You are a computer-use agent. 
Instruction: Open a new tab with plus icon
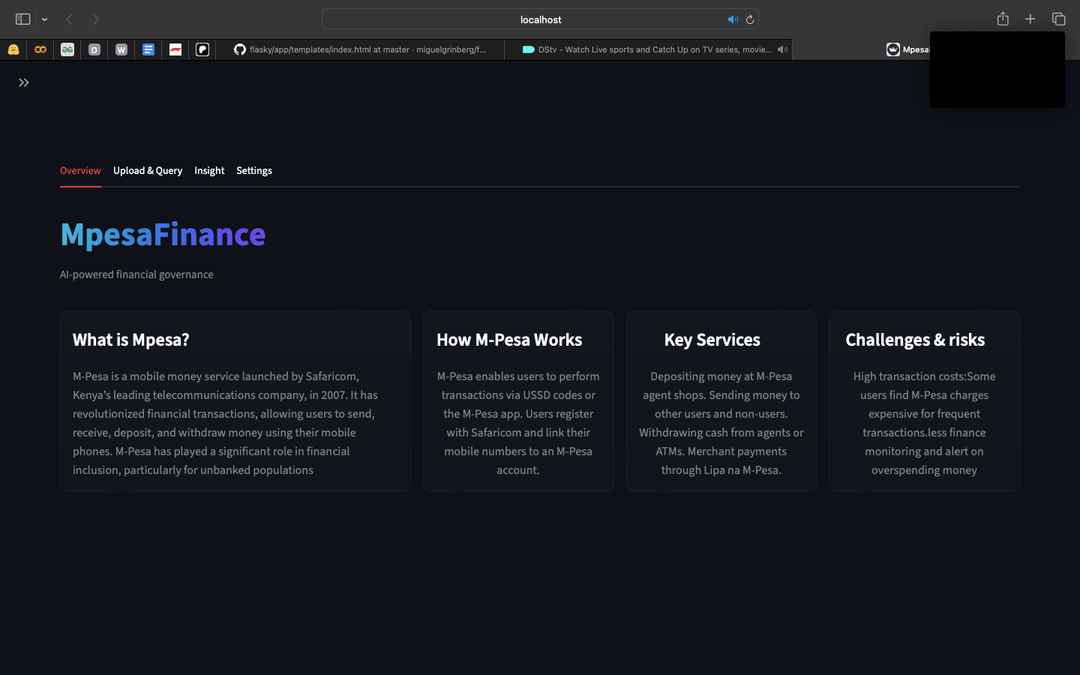click(x=1030, y=19)
